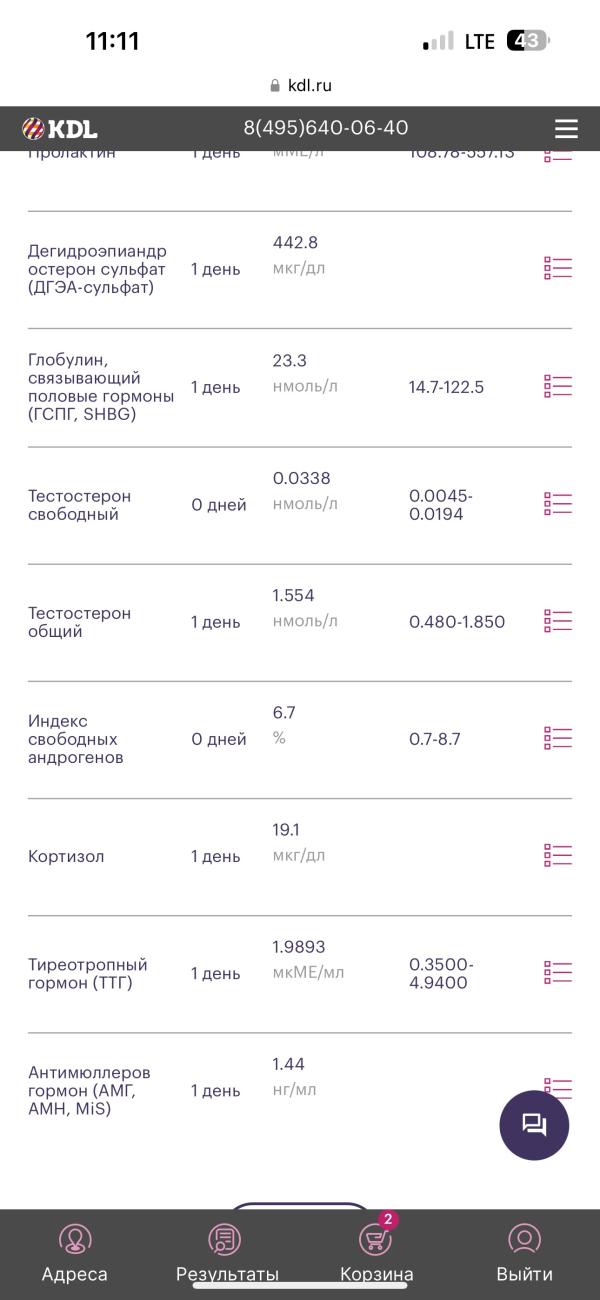Open details icon for Тиреотропный гормон row
This screenshot has height=1300, width=600.
[558, 972]
